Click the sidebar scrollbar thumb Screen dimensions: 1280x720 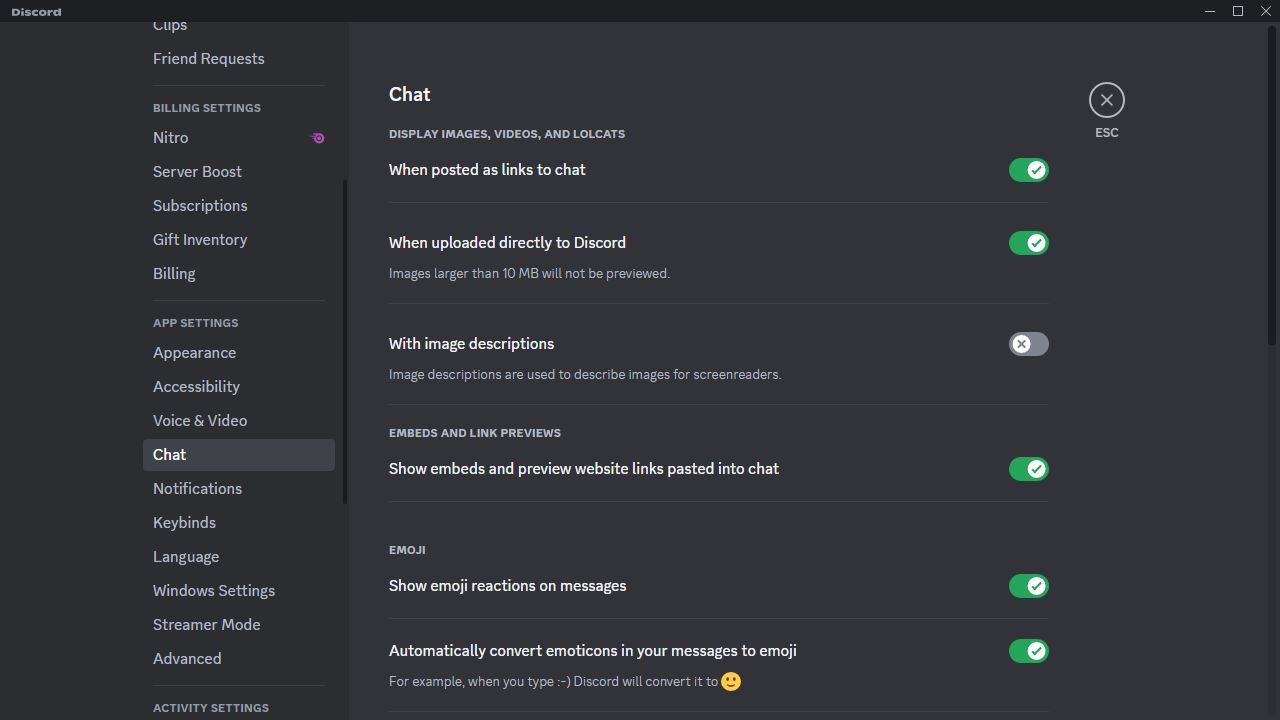[x=345, y=342]
